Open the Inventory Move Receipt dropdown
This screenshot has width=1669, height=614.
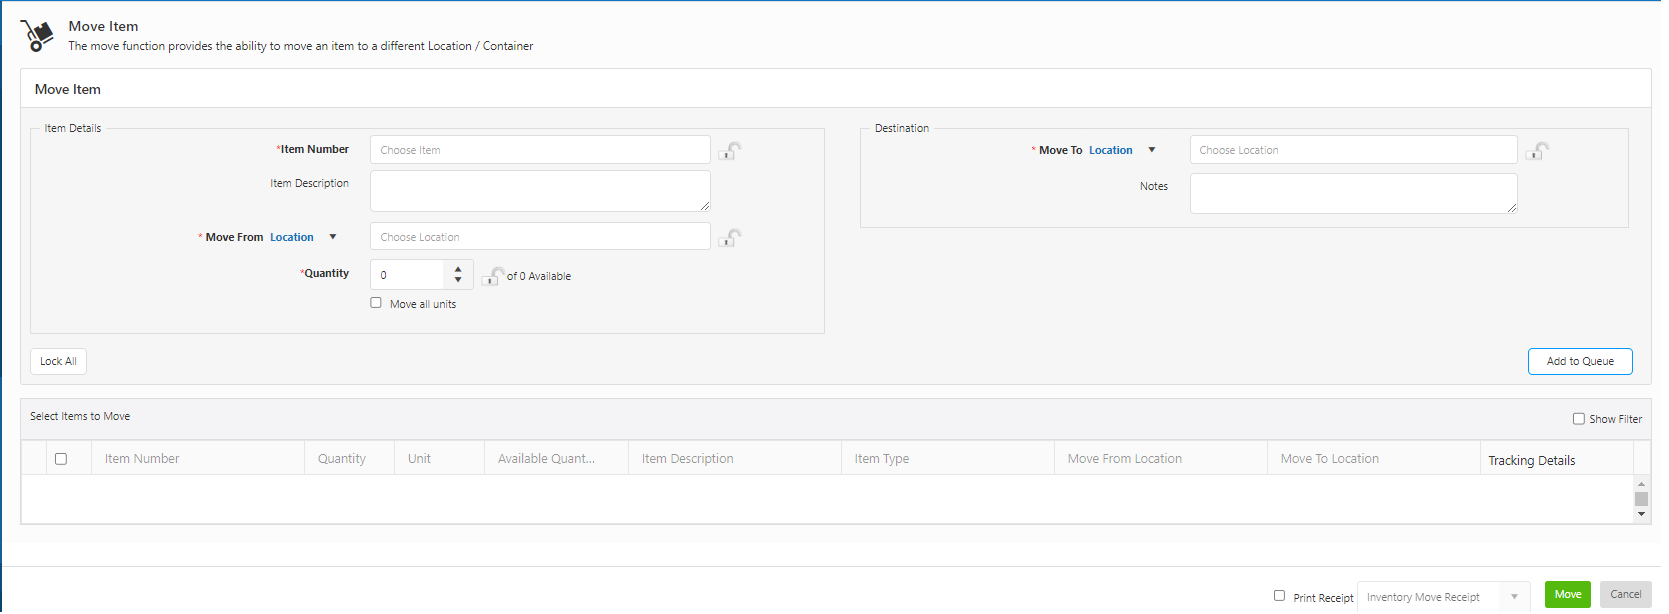(x=1514, y=597)
